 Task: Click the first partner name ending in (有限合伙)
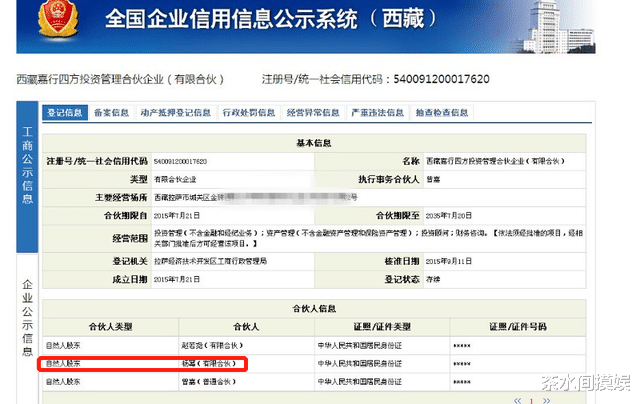tap(212, 346)
